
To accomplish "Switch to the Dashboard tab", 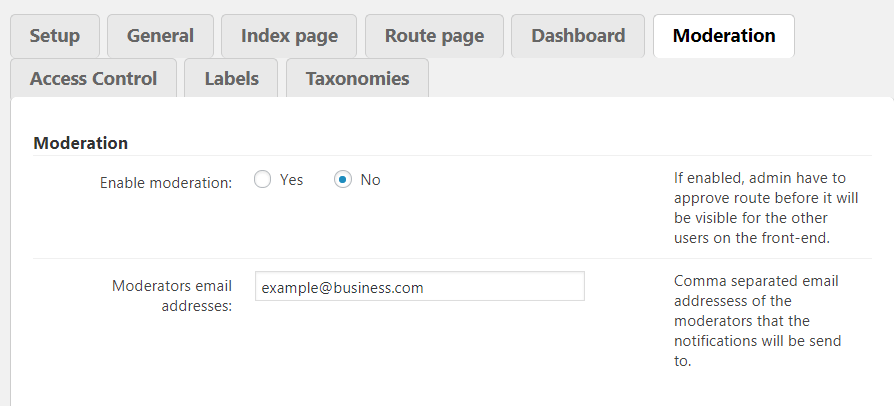I will point(578,36).
